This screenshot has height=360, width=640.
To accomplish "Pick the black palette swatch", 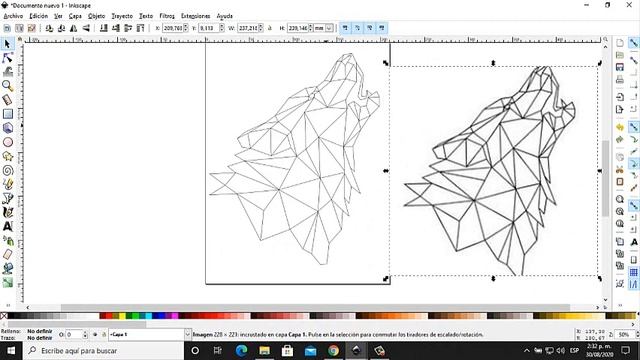I will (x=11, y=316).
